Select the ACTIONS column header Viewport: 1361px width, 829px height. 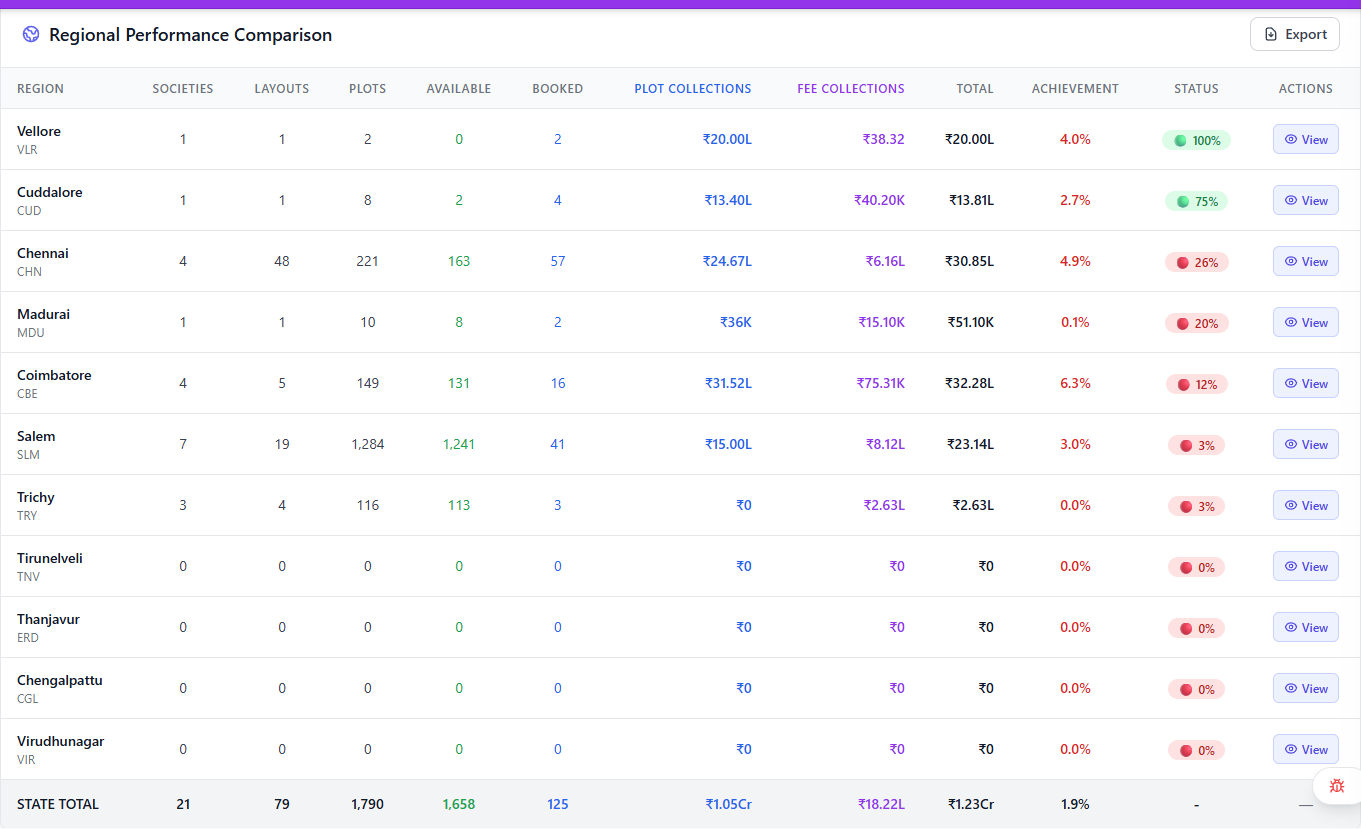[1306, 89]
